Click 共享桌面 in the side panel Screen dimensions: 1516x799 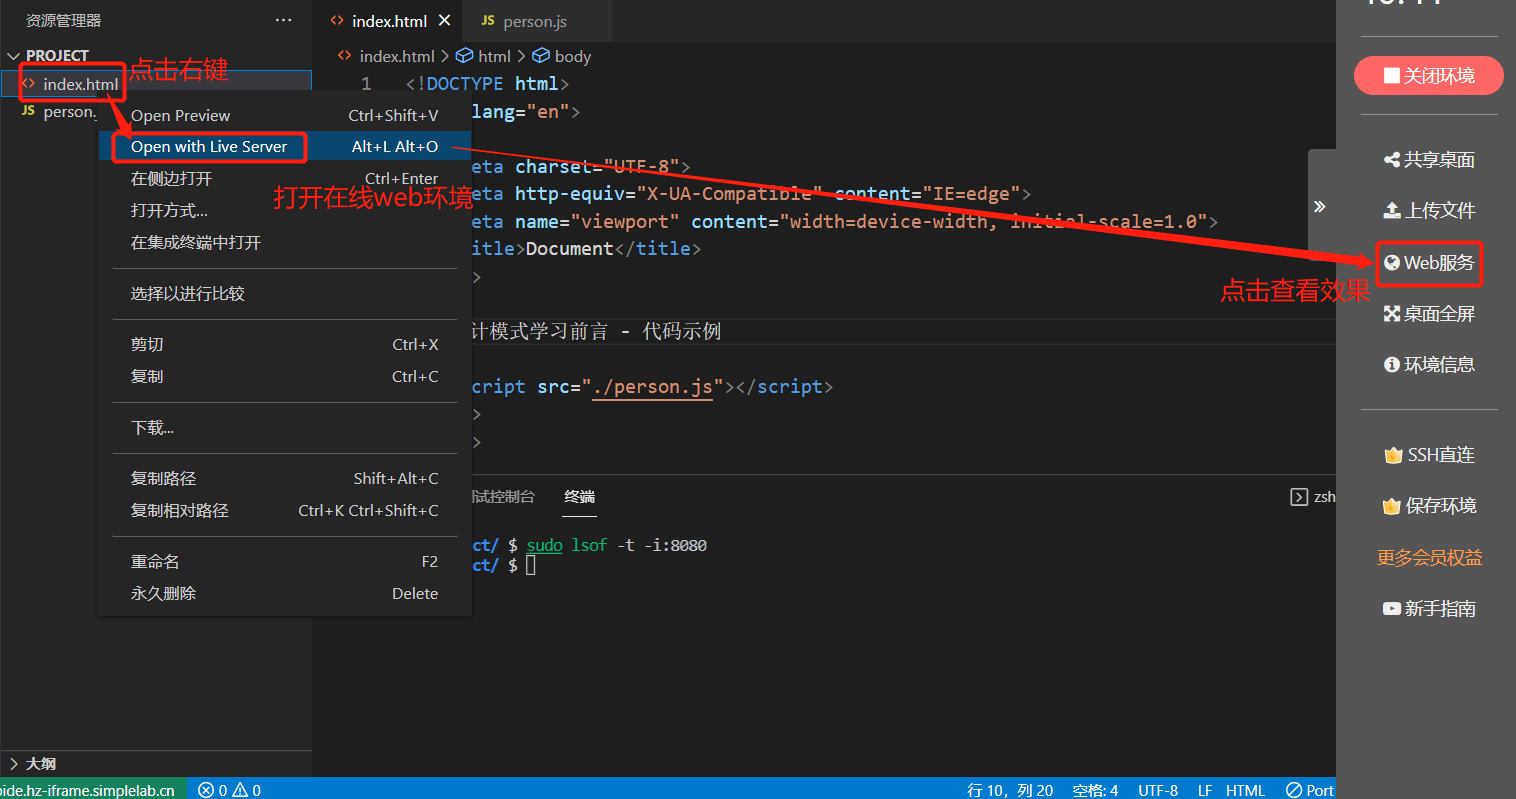click(1429, 159)
